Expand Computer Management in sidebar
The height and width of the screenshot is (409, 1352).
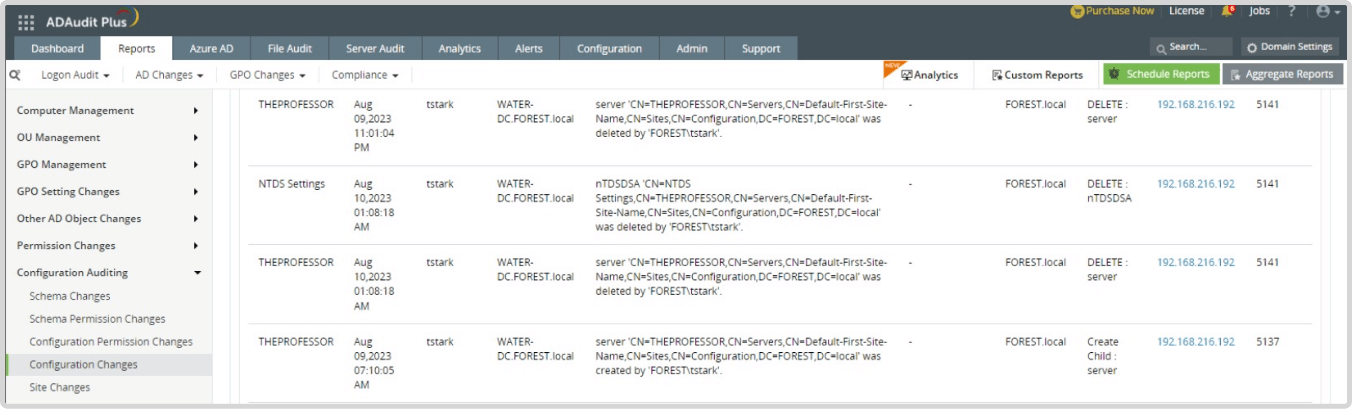(x=108, y=111)
